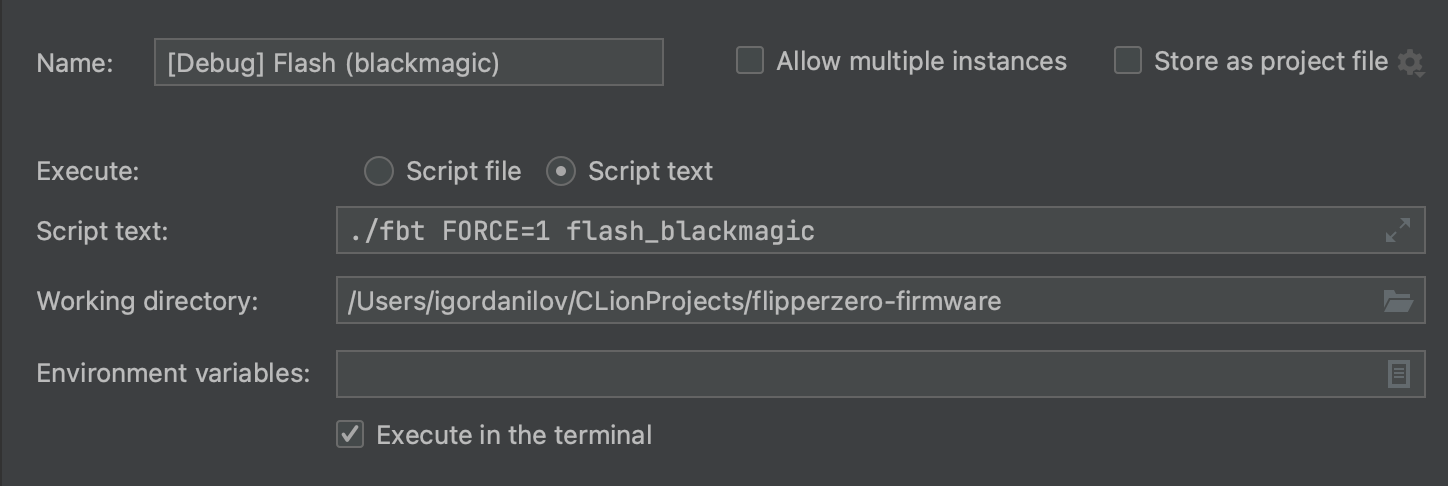Click the empty Environment variables field
Screen dimensions: 1448x486
(850, 374)
